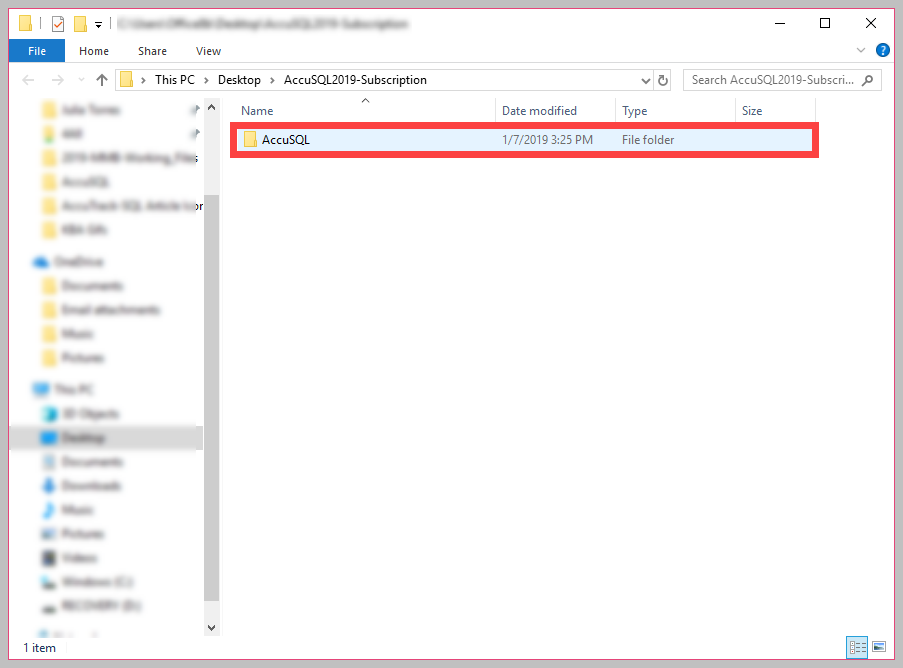Open the Share ribbon tab
The height and width of the screenshot is (668, 903).
coord(152,51)
